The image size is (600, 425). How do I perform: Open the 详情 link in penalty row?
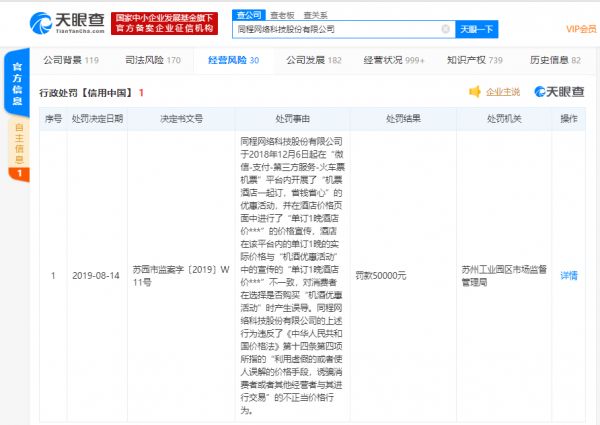[x=568, y=275]
